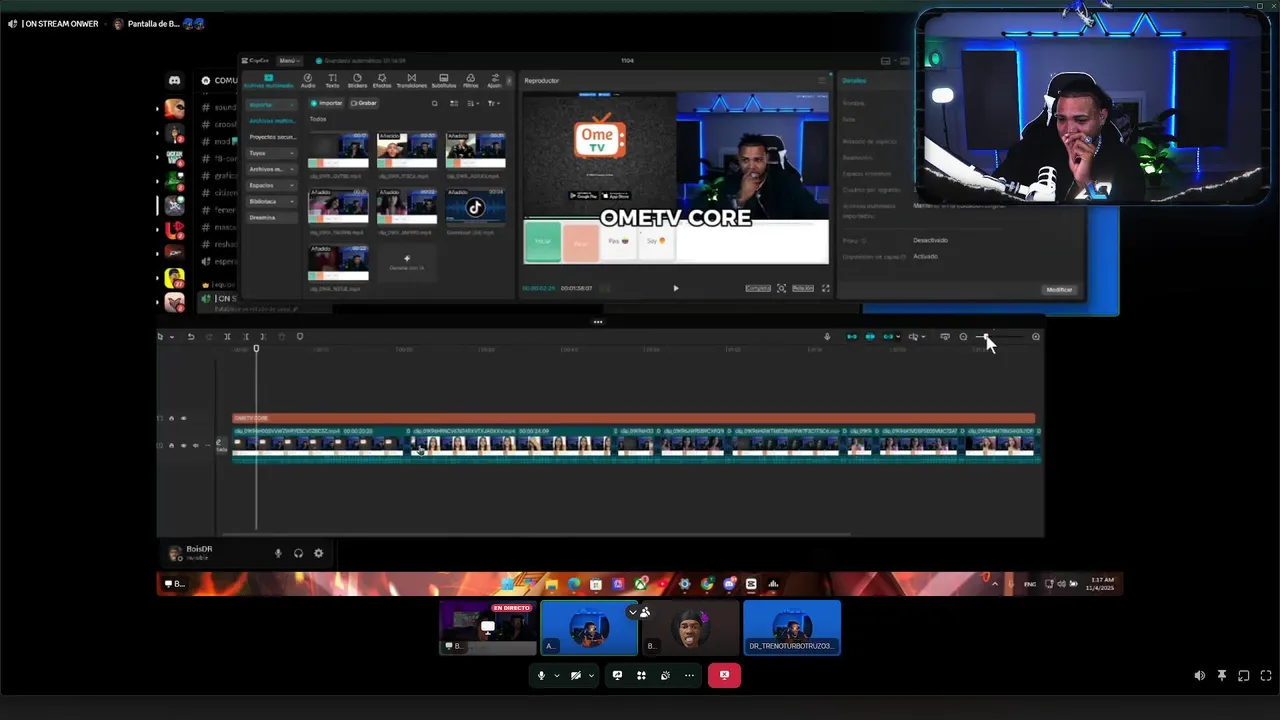Open the Efectos tab in CapCut
This screenshot has height=720, width=1280.
tap(382, 80)
